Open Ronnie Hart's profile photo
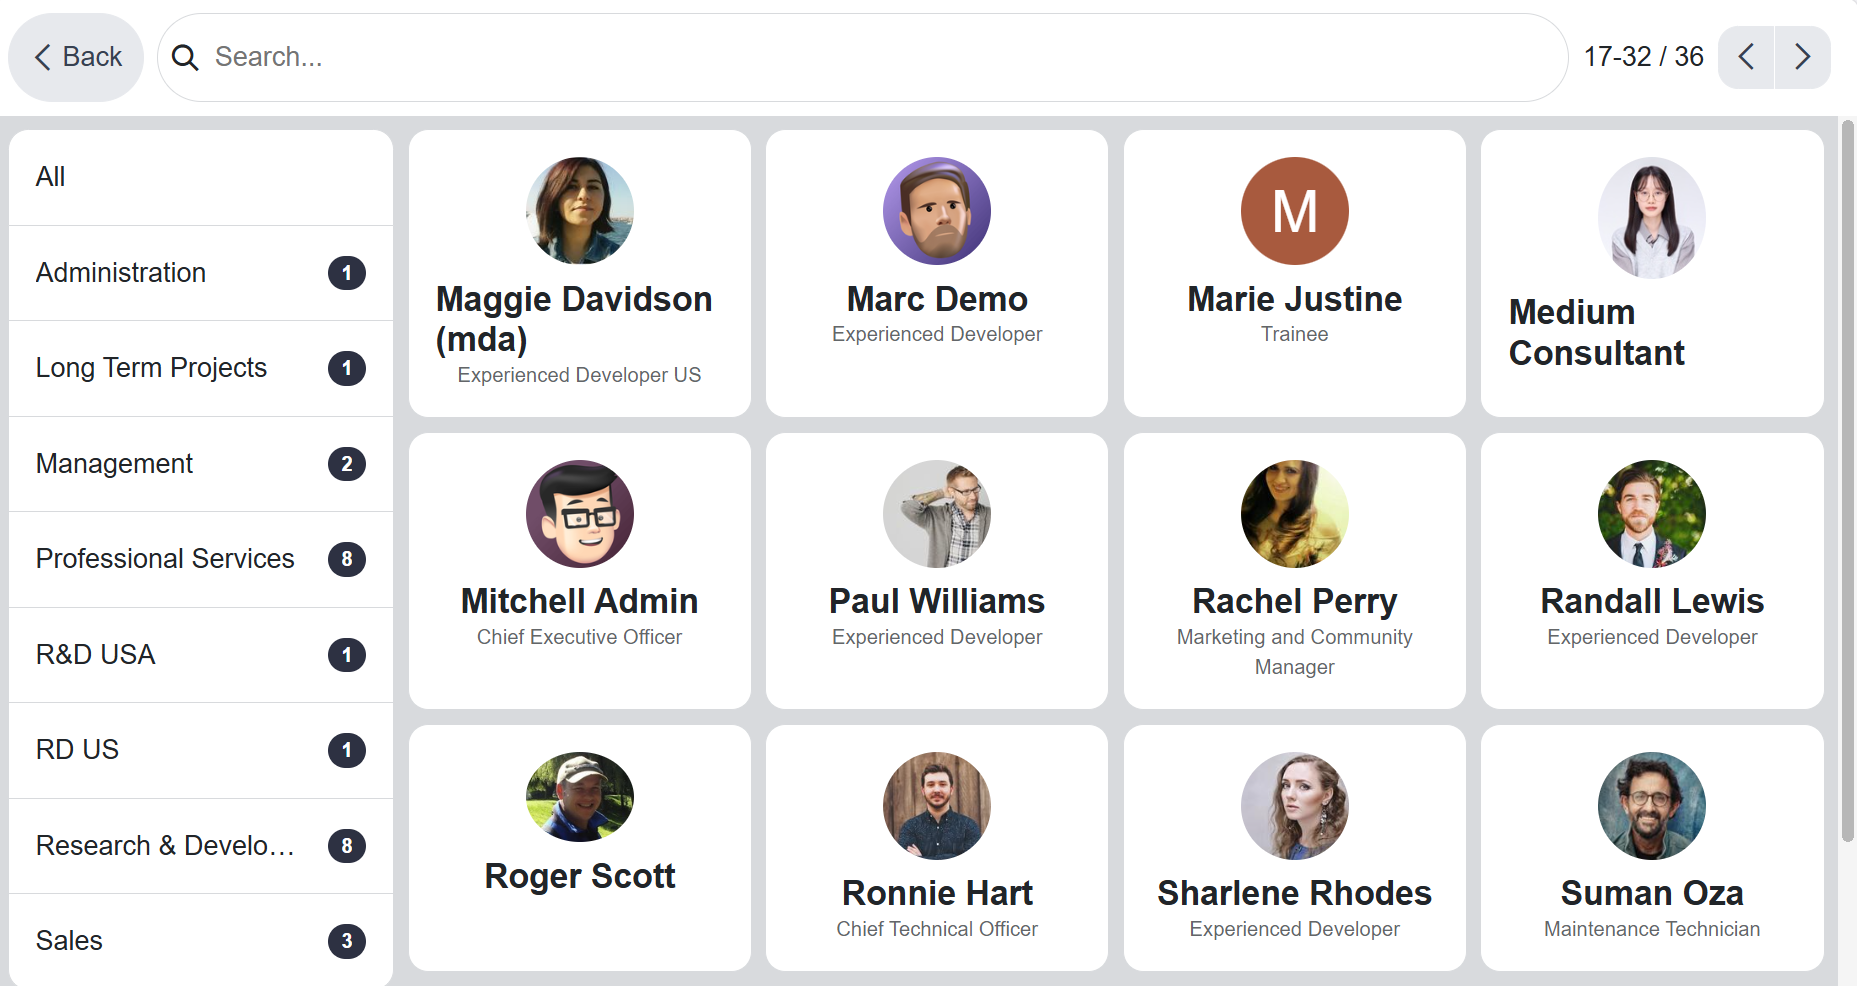The height and width of the screenshot is (986, 1857). click(x=937, y=806)
